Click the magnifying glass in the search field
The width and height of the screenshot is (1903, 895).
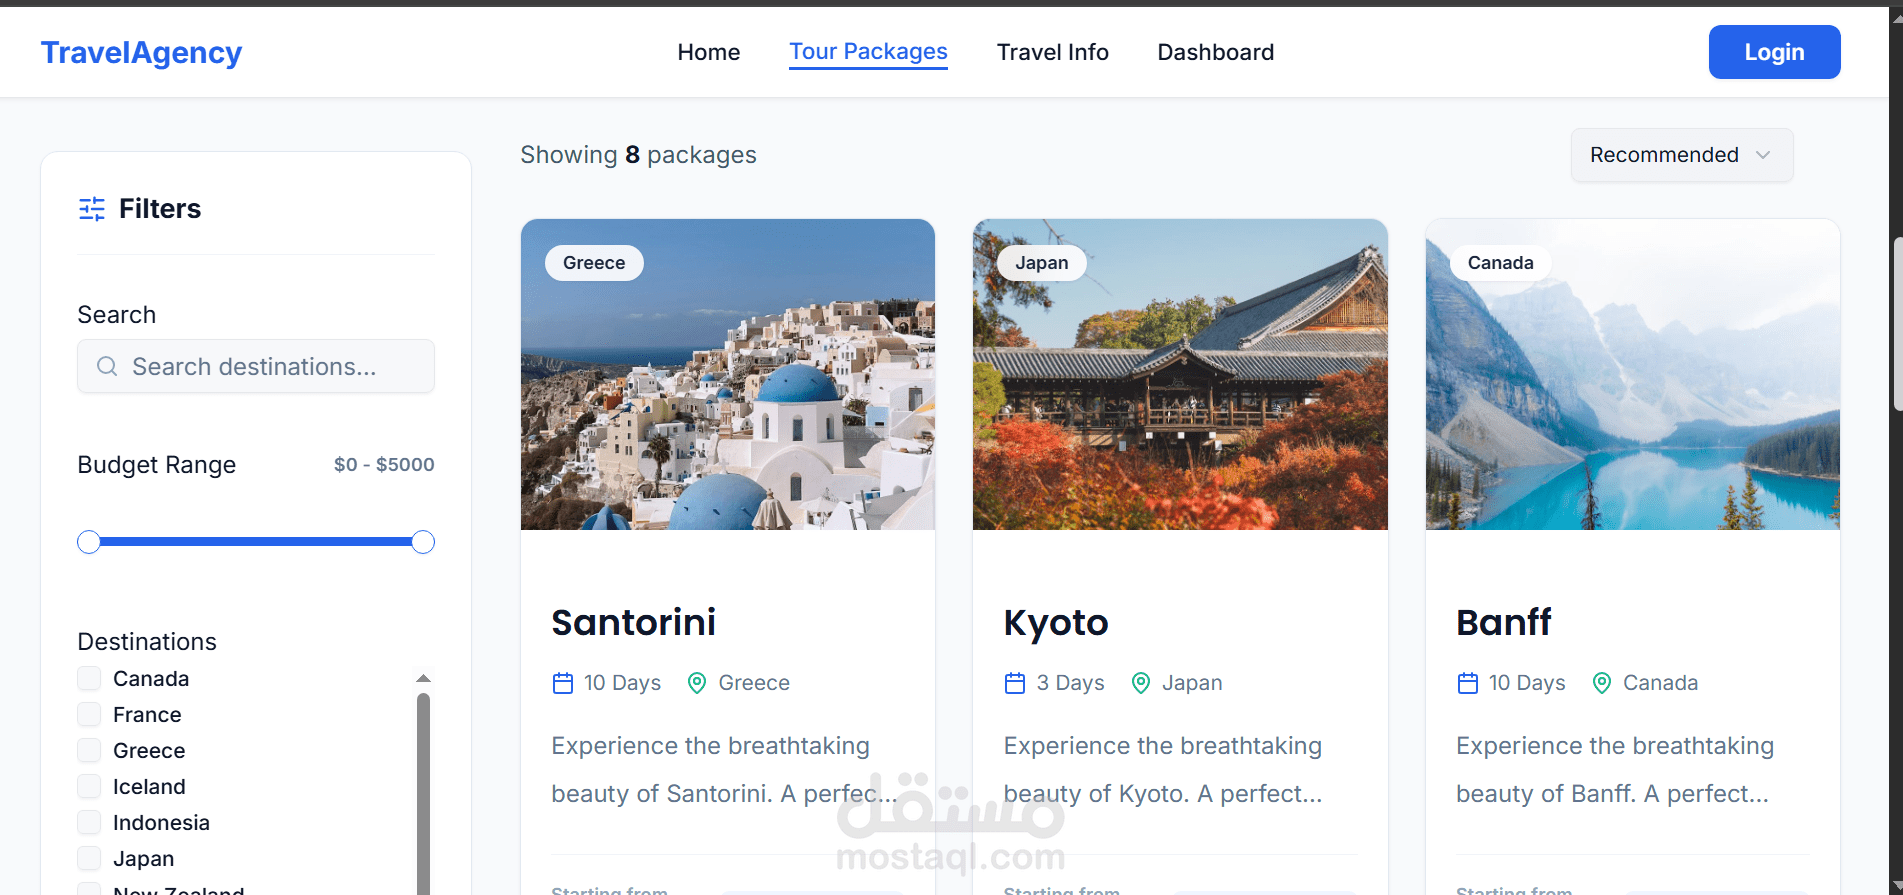(107, 366)
